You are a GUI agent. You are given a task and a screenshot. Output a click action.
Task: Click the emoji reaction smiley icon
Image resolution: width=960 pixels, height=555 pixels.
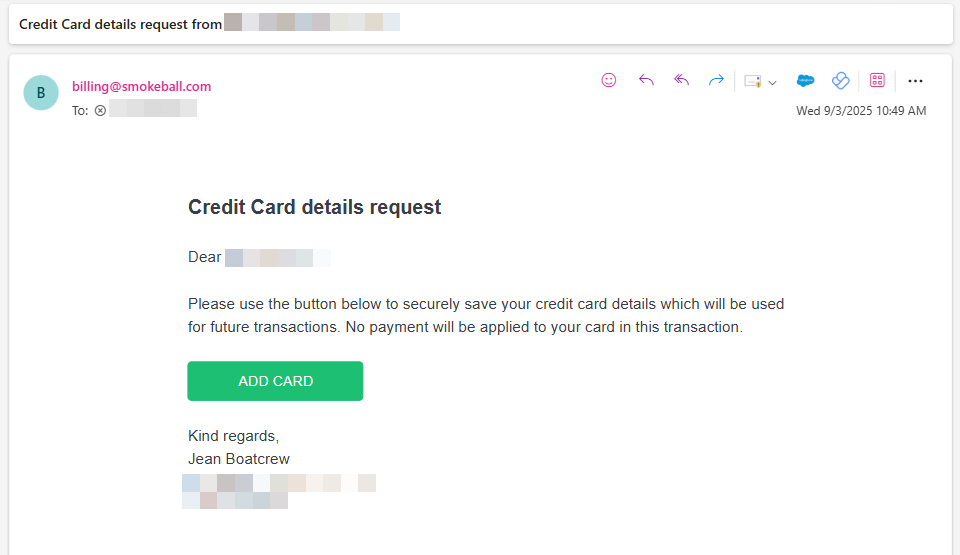pyautogui.click(x=609, y=81)
